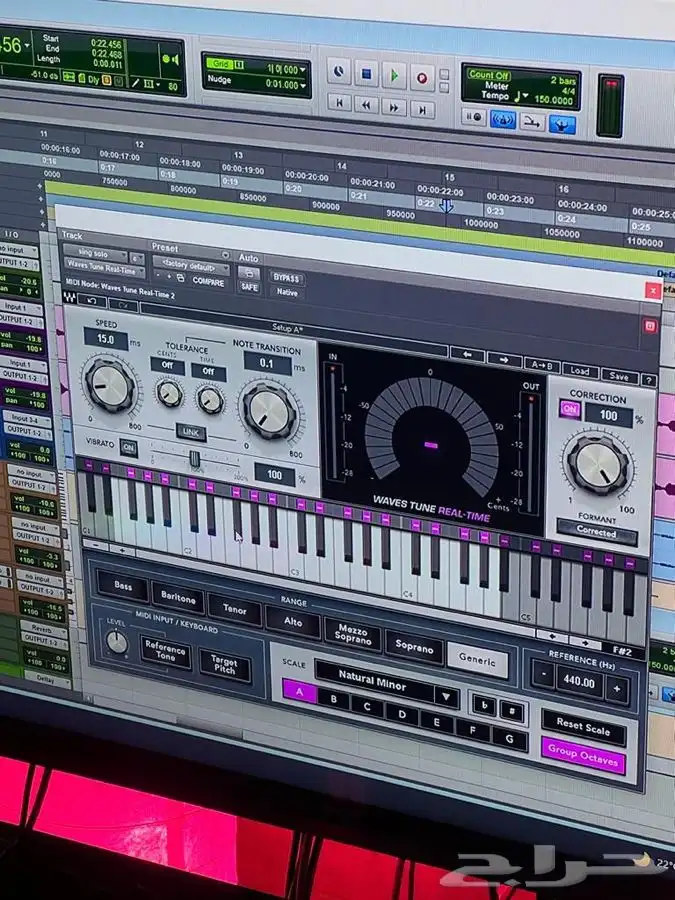Toggle the Vibrato ON button
The width and height of the screenshot is (675, 900).
click(129, 447)
